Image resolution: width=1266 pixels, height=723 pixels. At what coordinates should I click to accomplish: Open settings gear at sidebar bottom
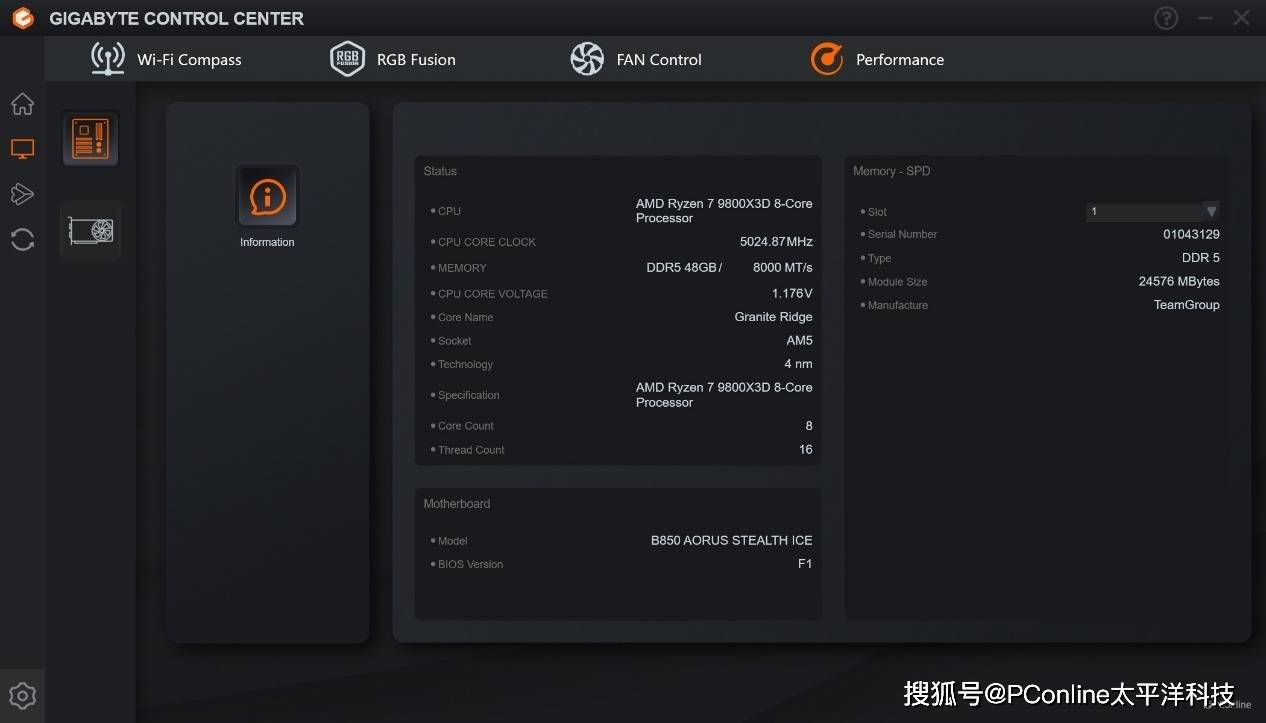22,695
